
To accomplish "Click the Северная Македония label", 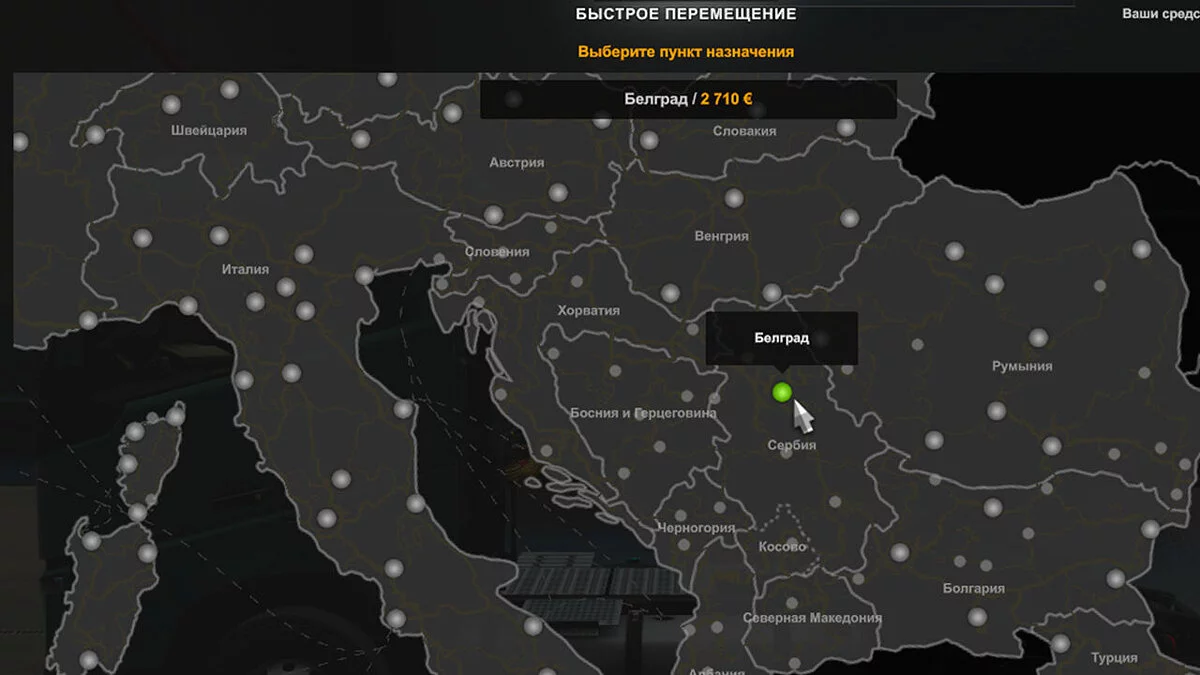I will (812, 618).
